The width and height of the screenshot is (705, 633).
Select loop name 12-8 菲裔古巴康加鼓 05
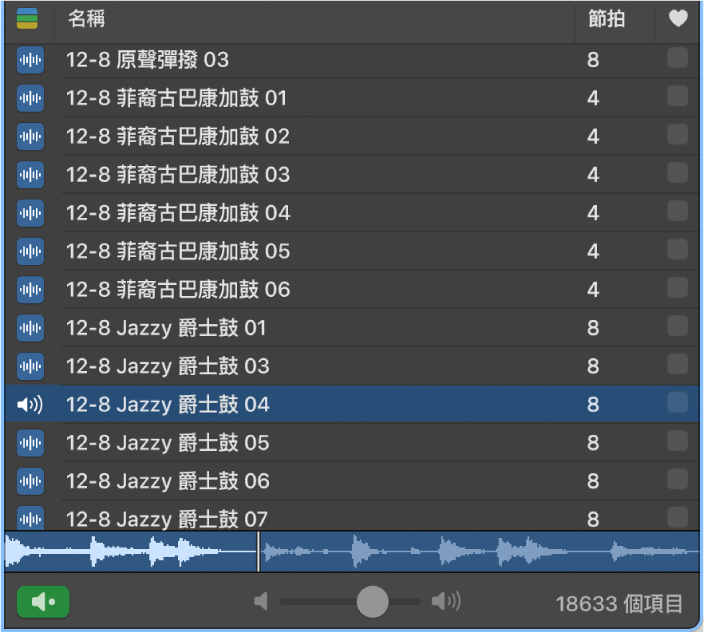point(178,251)
